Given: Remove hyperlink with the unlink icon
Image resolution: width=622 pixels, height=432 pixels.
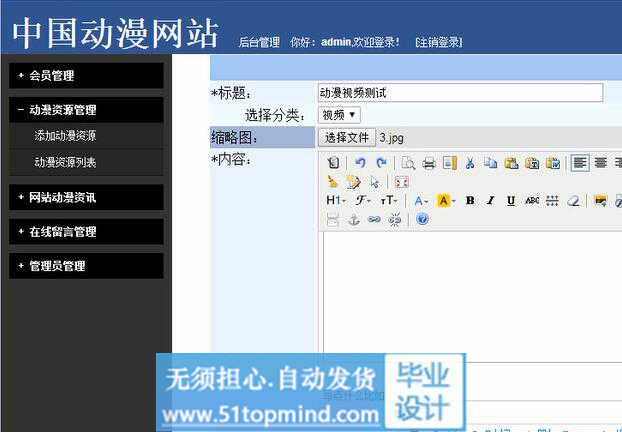Looking at the screenshot, I should [395, 219].
